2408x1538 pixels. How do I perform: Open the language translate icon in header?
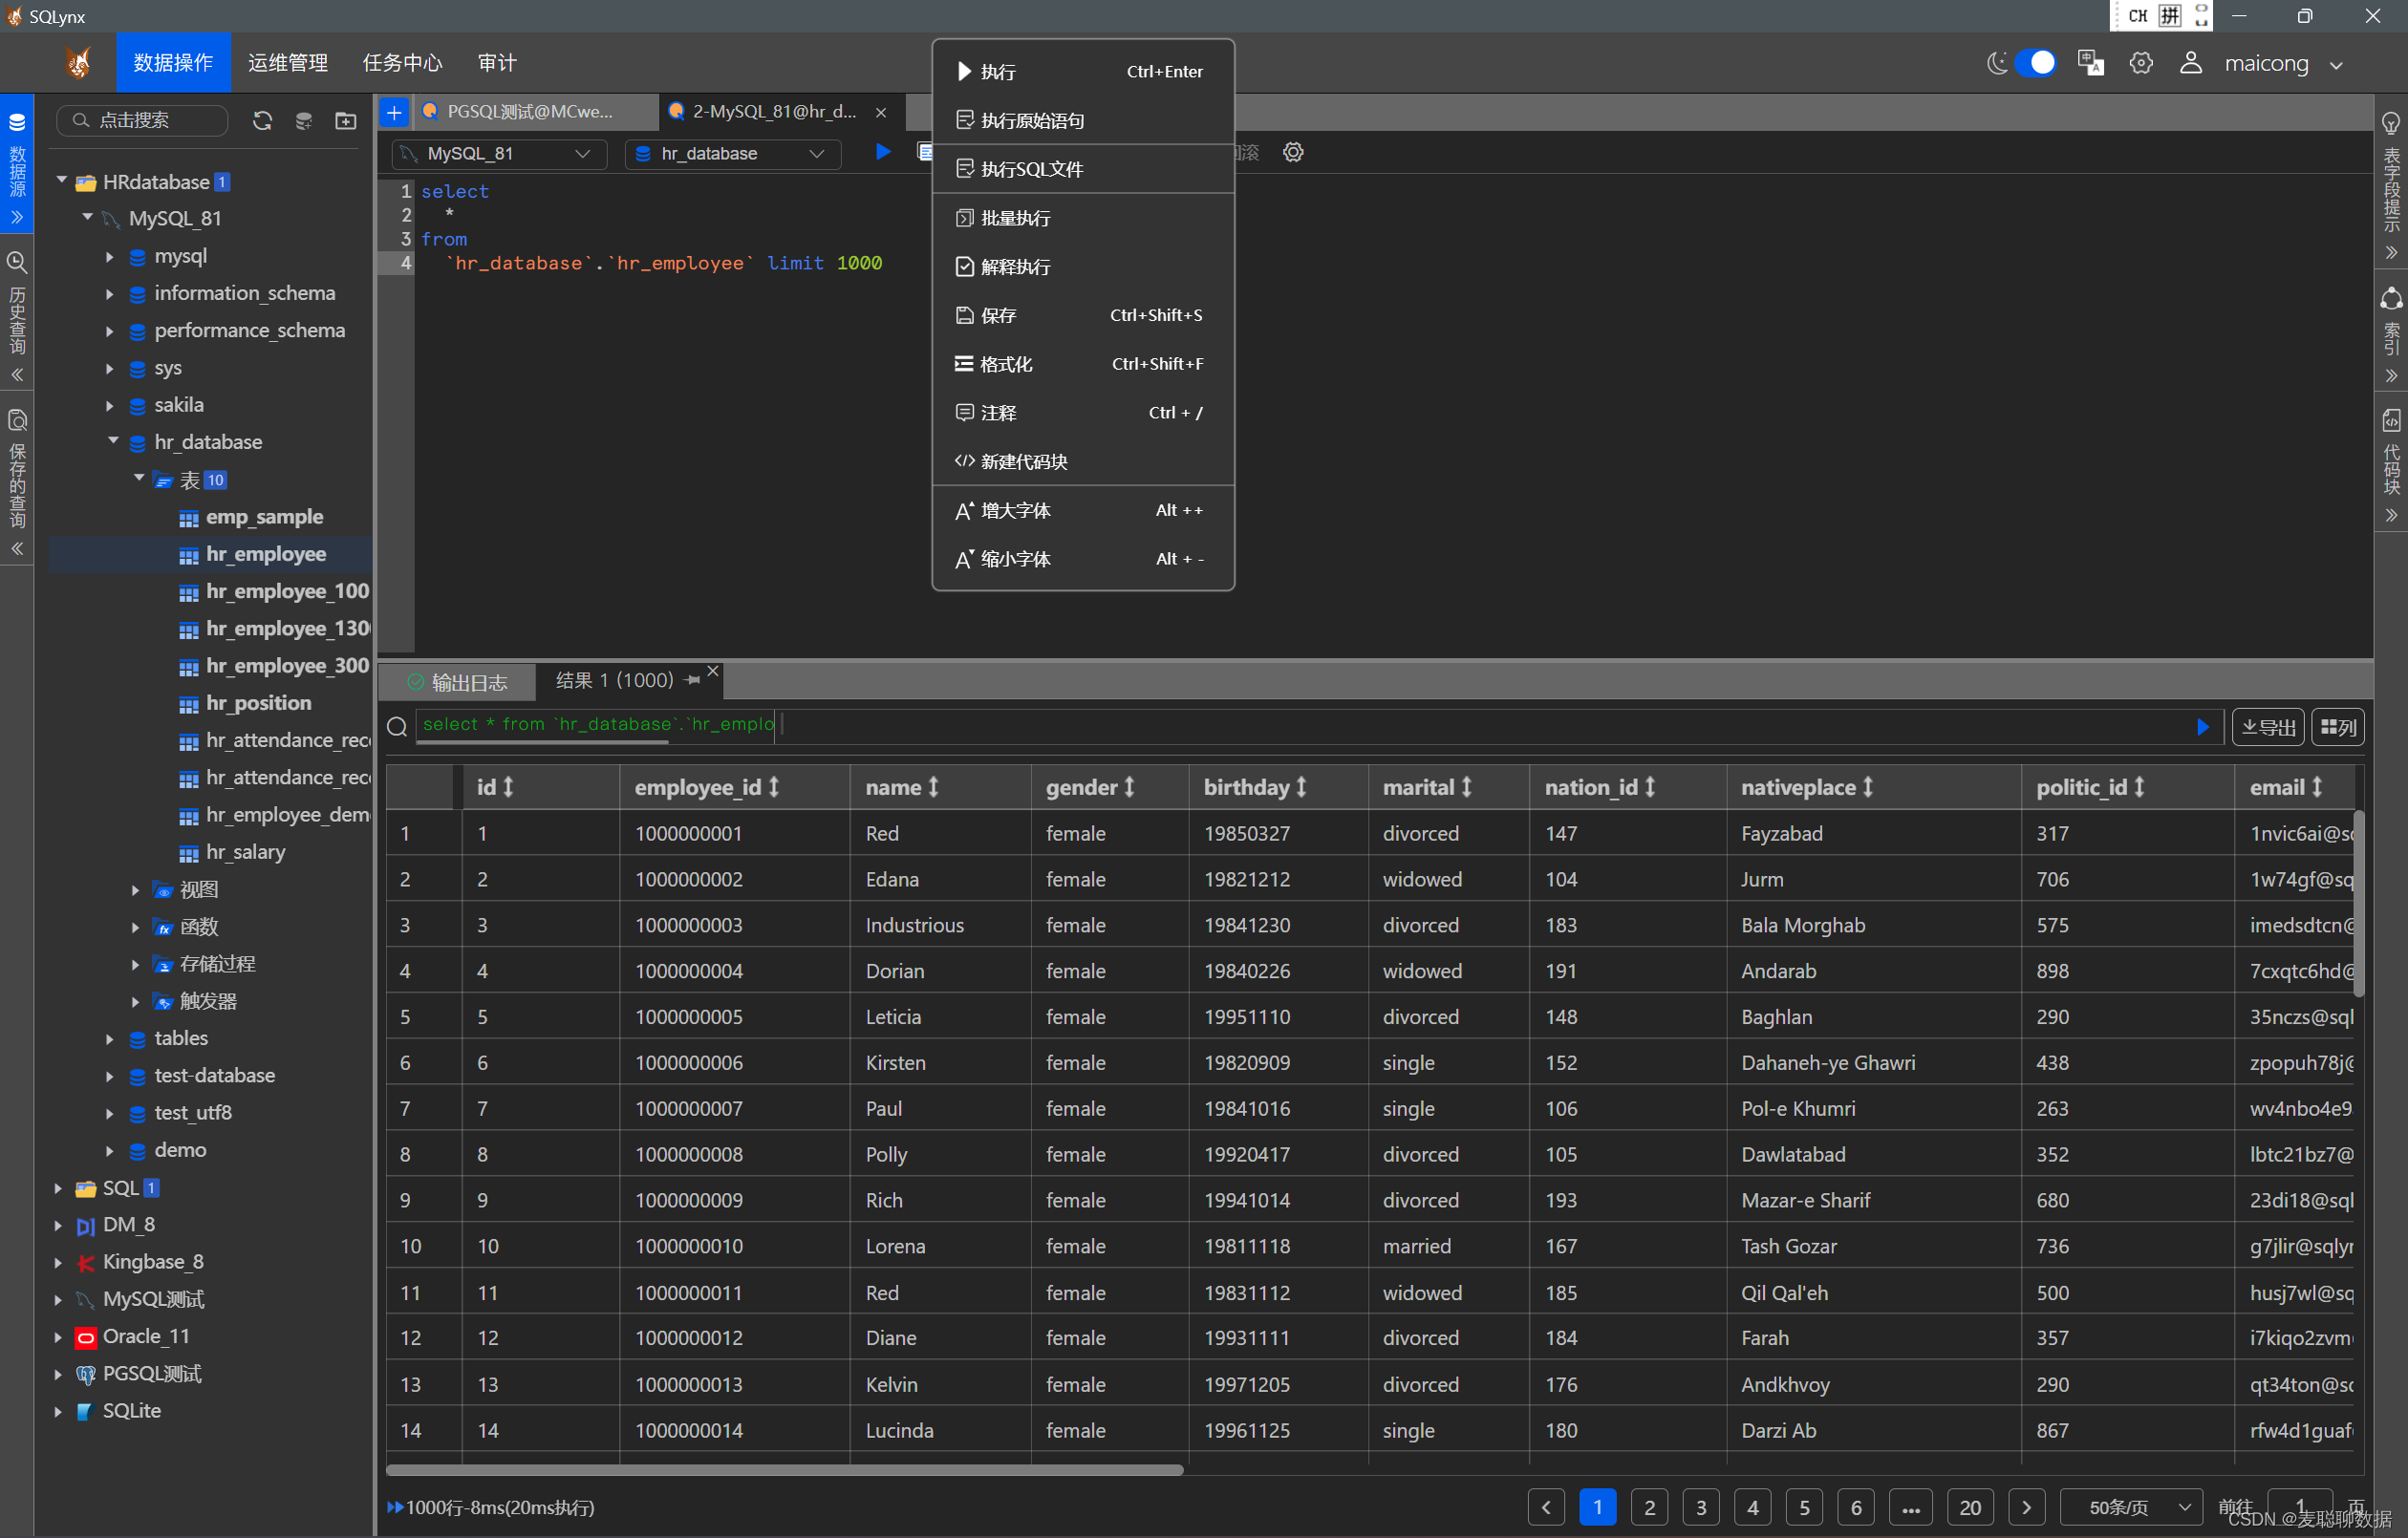click(2089, 63)
